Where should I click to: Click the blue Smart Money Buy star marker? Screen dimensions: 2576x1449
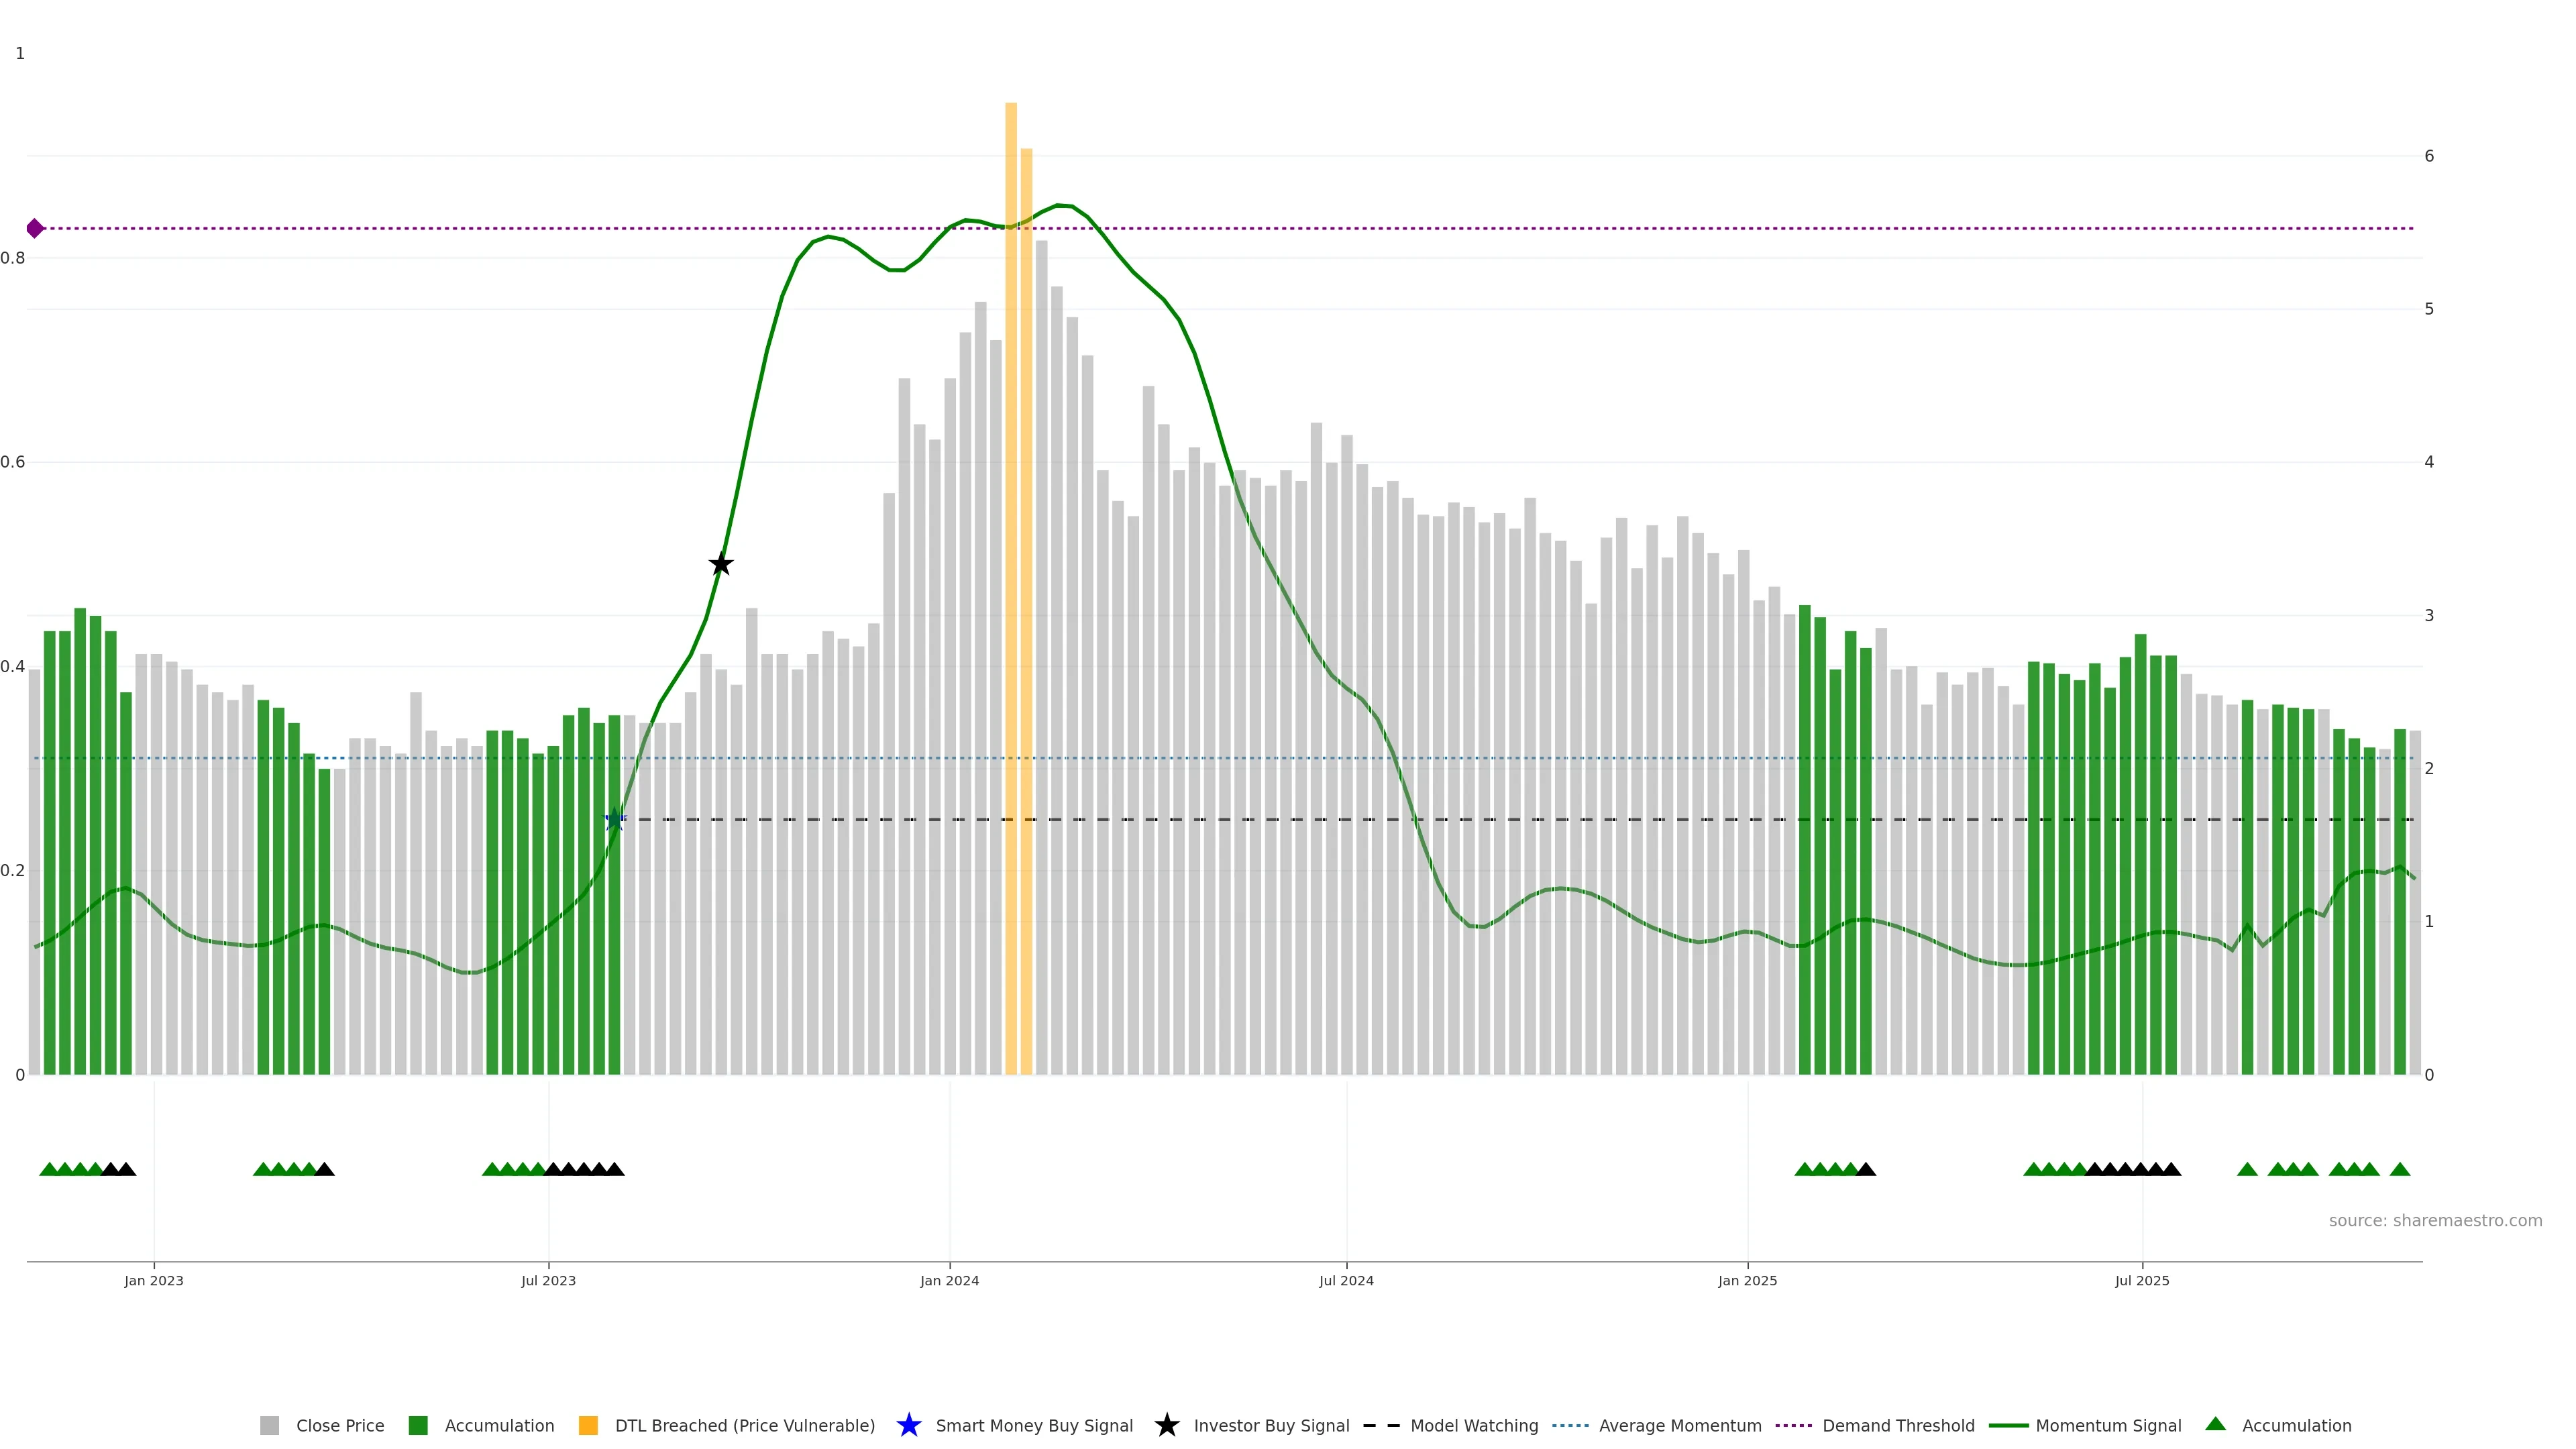pyautogui.click(x=615, y=820)
